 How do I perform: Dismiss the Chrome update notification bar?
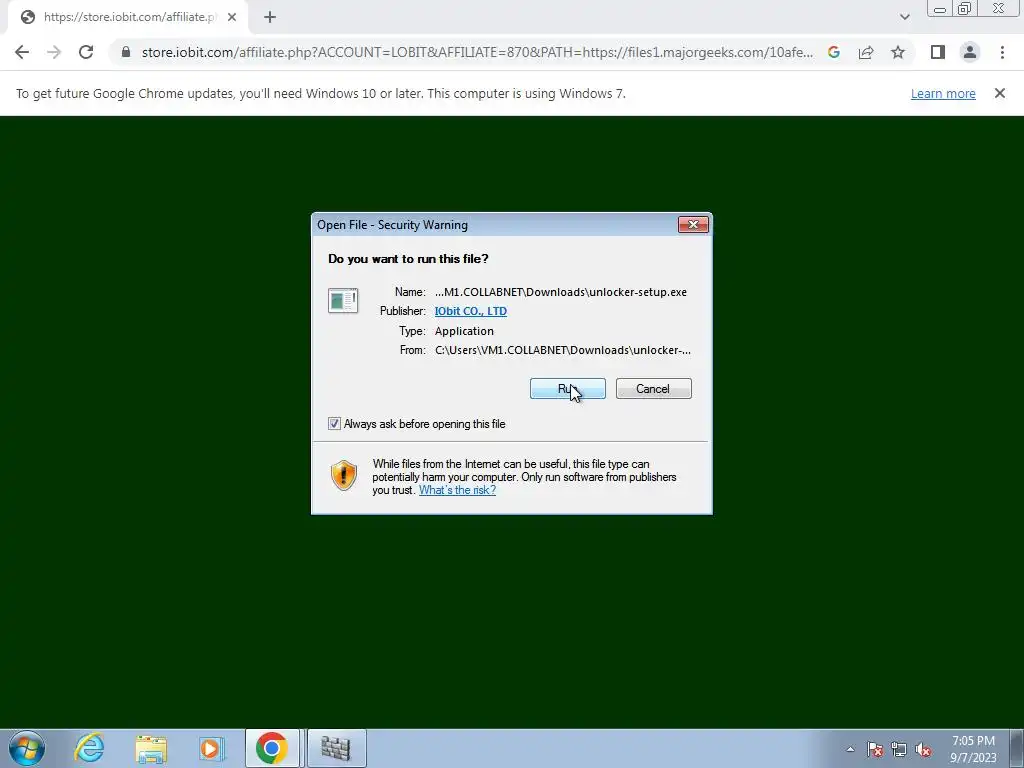click(x=999, y=93)
